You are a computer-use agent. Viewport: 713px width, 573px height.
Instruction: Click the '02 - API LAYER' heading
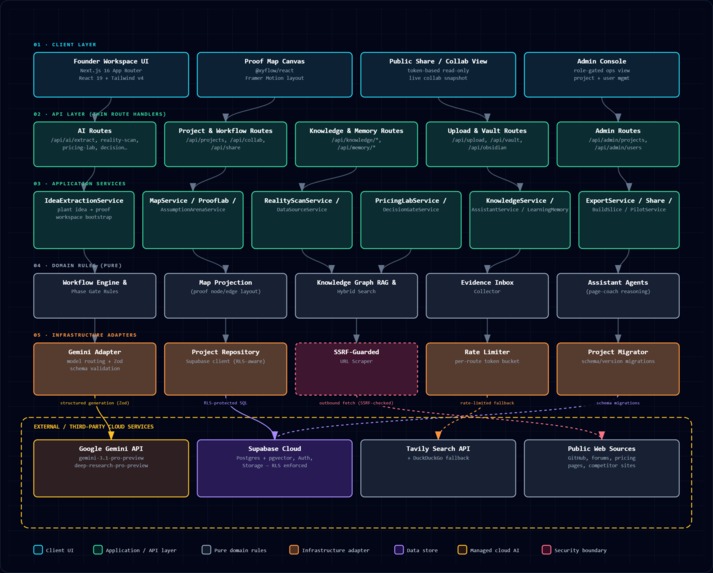[x=100, y=114]
